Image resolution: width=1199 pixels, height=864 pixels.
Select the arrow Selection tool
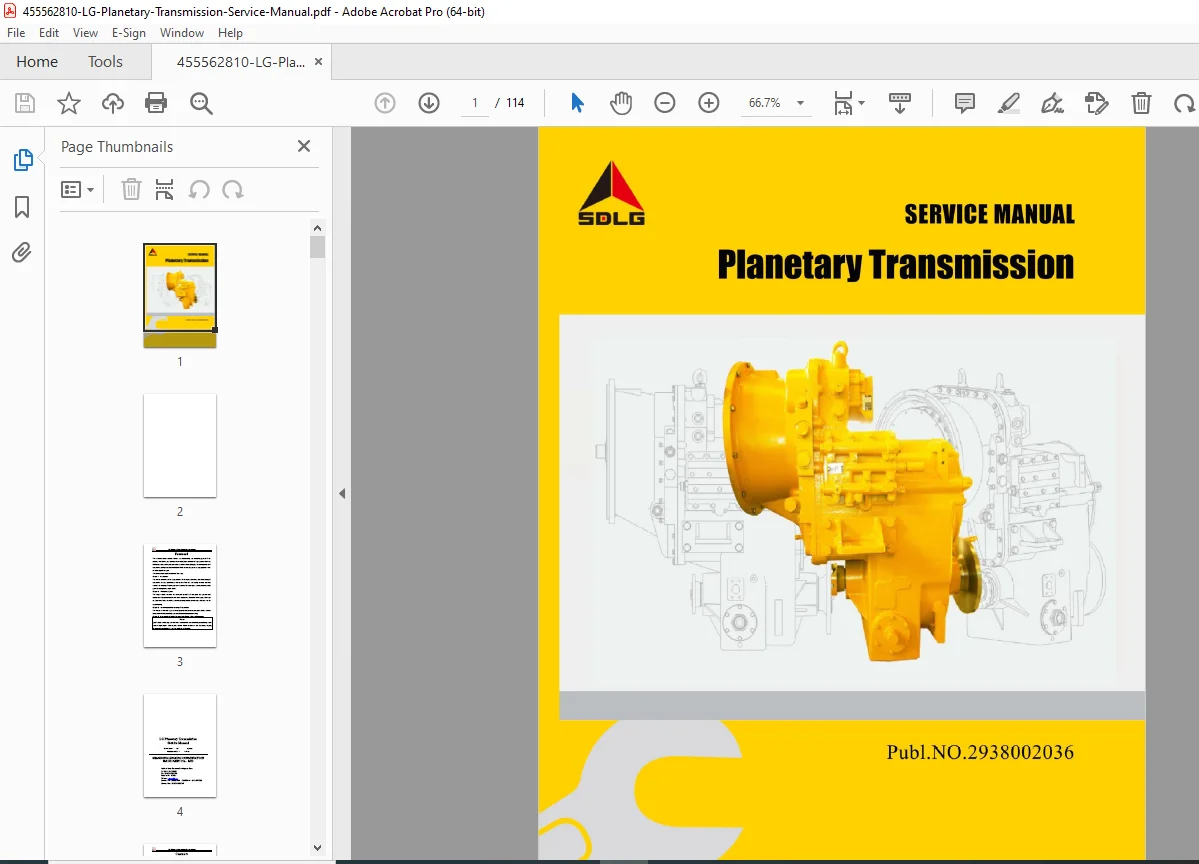577,102
